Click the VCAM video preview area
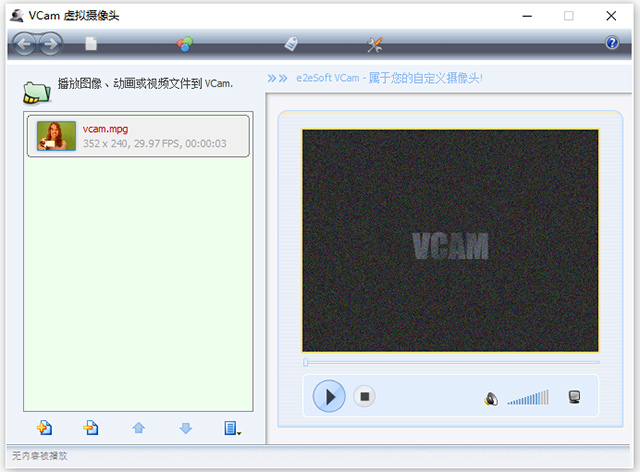 [450, 240]
